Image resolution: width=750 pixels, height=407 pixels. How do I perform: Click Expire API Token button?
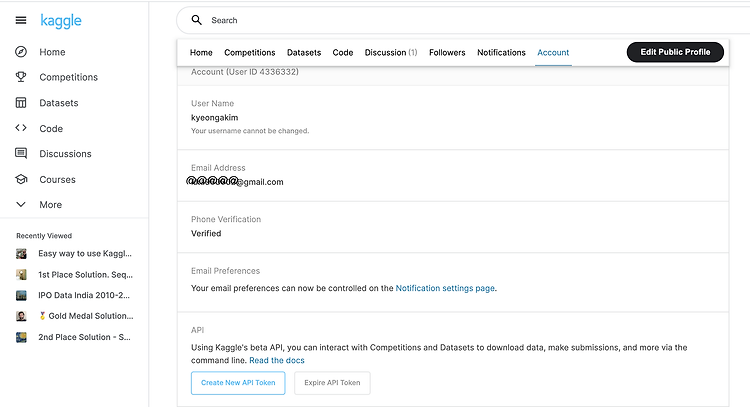pyautogui.click(x=332, y=383)
